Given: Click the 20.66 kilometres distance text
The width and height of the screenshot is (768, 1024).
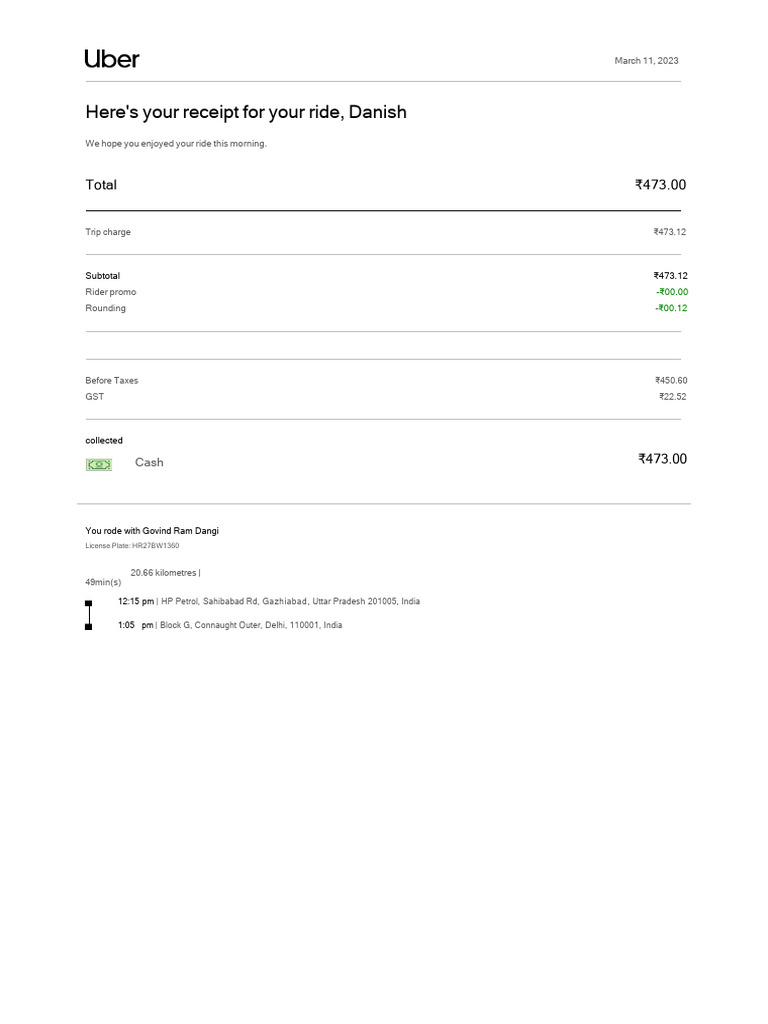Looking at the screenshot, I should coord(163,573).
